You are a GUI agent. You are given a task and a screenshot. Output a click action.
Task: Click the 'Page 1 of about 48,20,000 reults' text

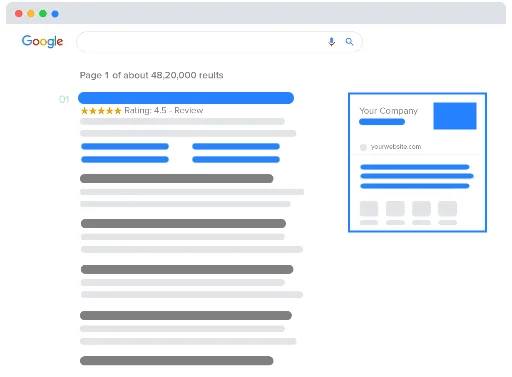[152, 75]
